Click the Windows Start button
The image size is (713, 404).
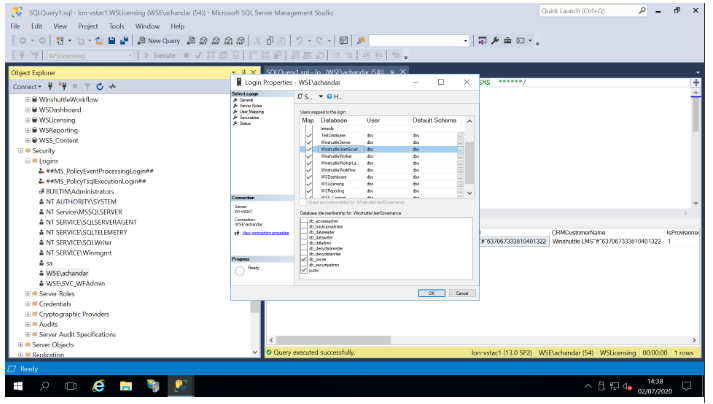click(16, 385)
